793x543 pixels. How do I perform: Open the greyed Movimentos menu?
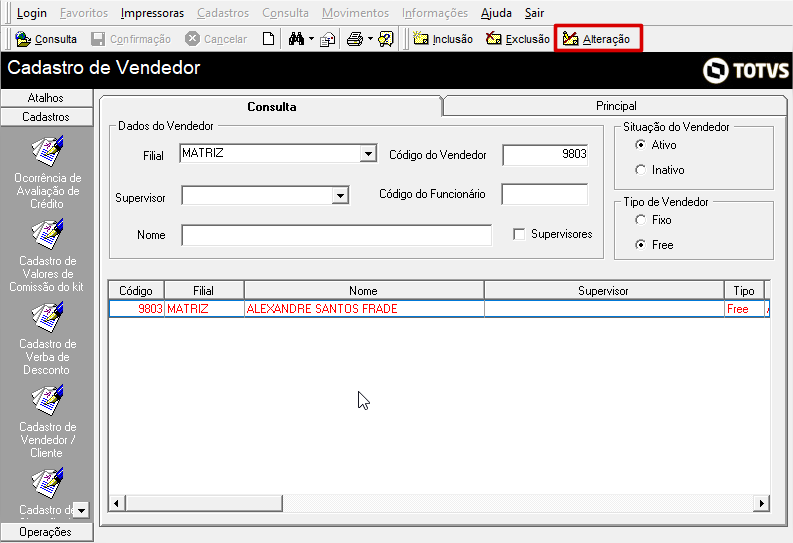click(356, 13)
